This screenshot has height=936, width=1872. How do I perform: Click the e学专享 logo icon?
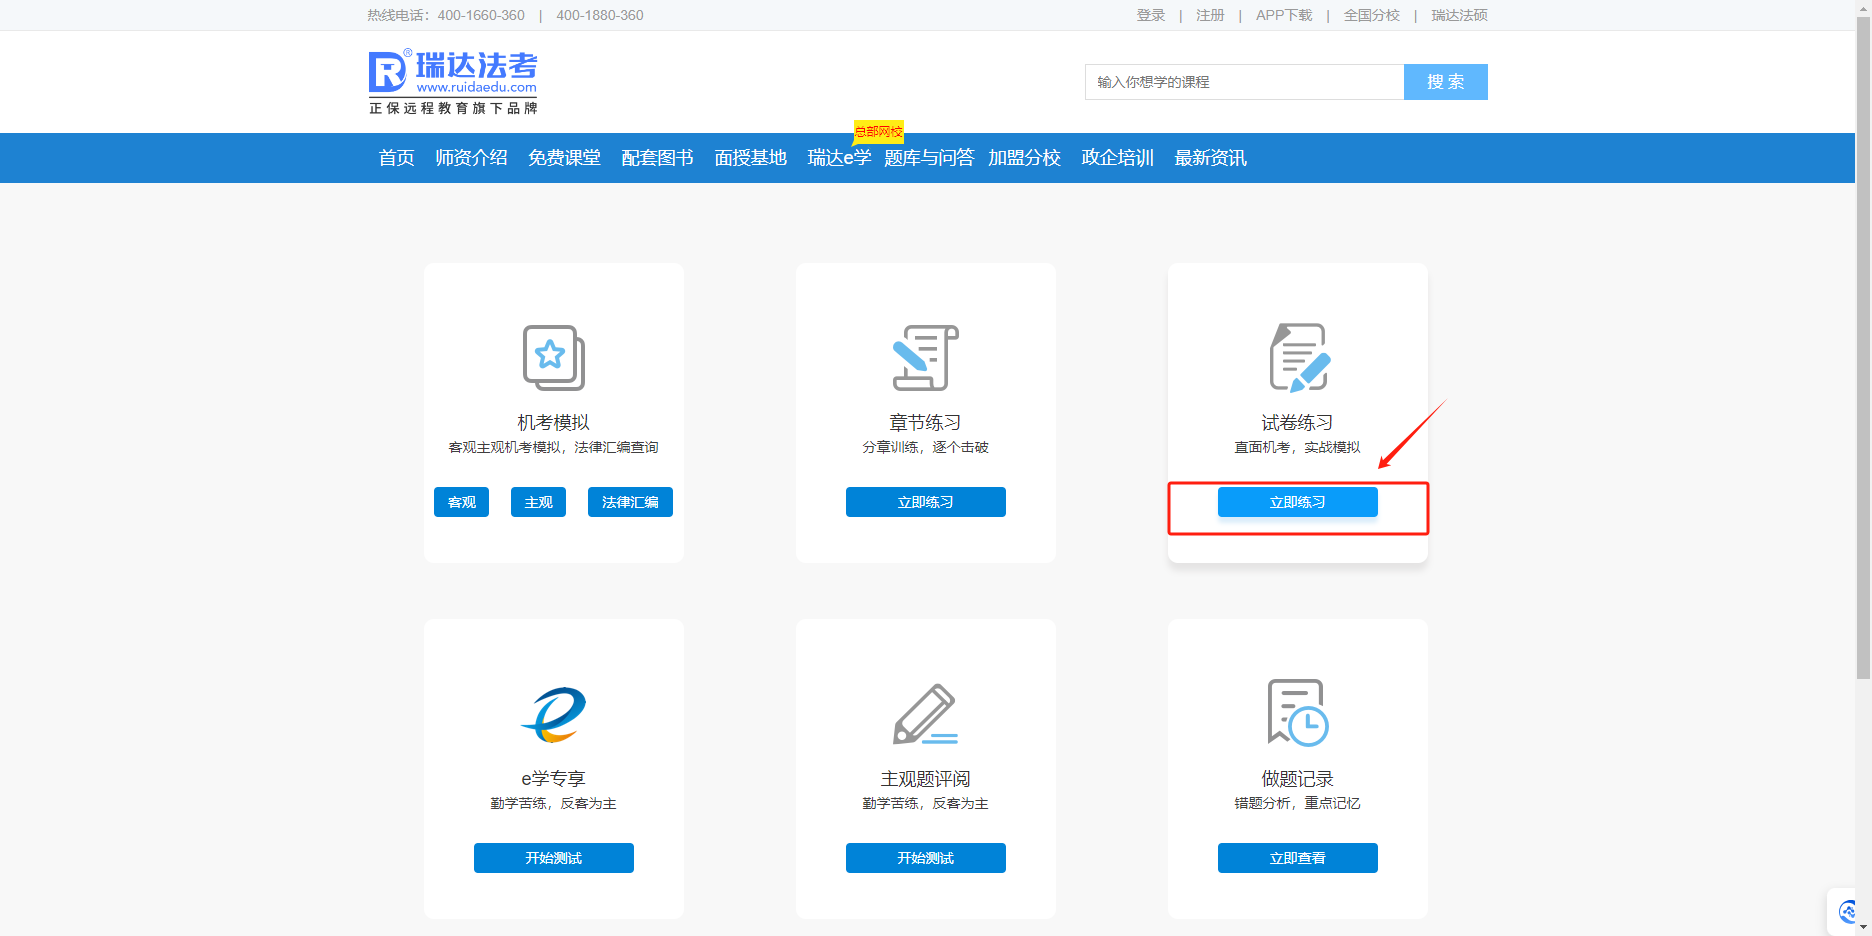pos(553,714)
